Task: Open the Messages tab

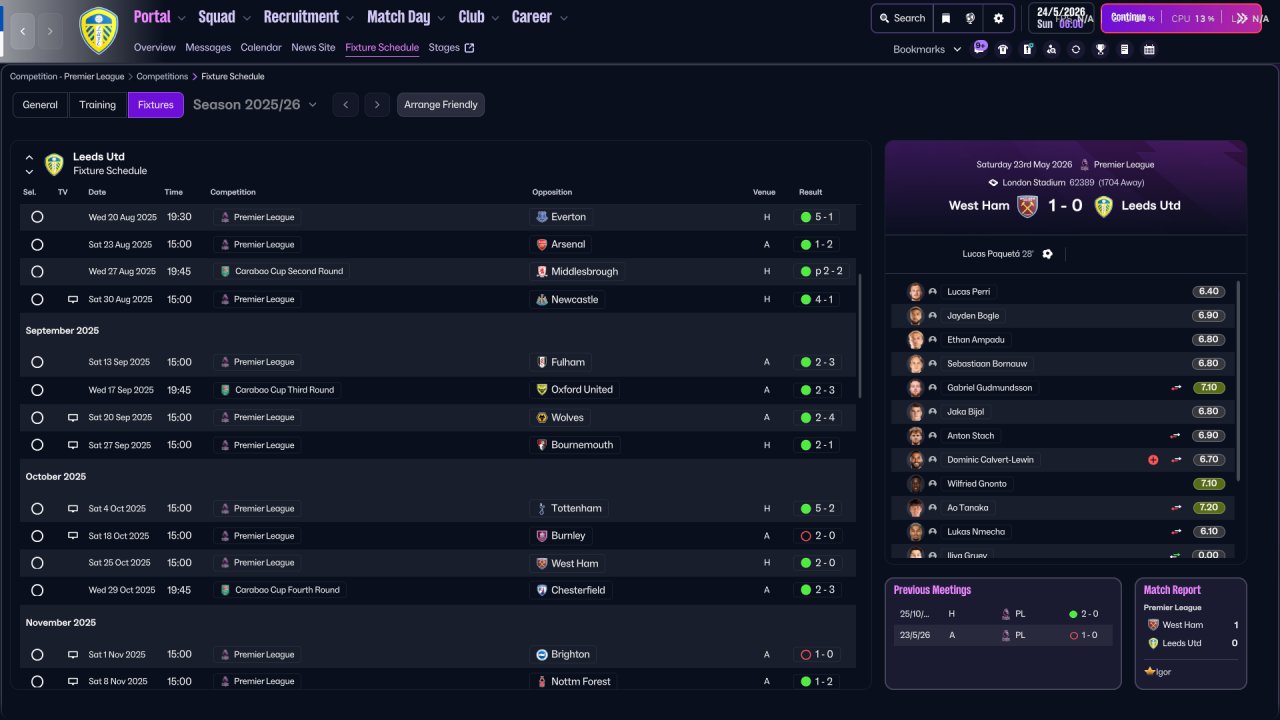Action: [x=208, y=47]
